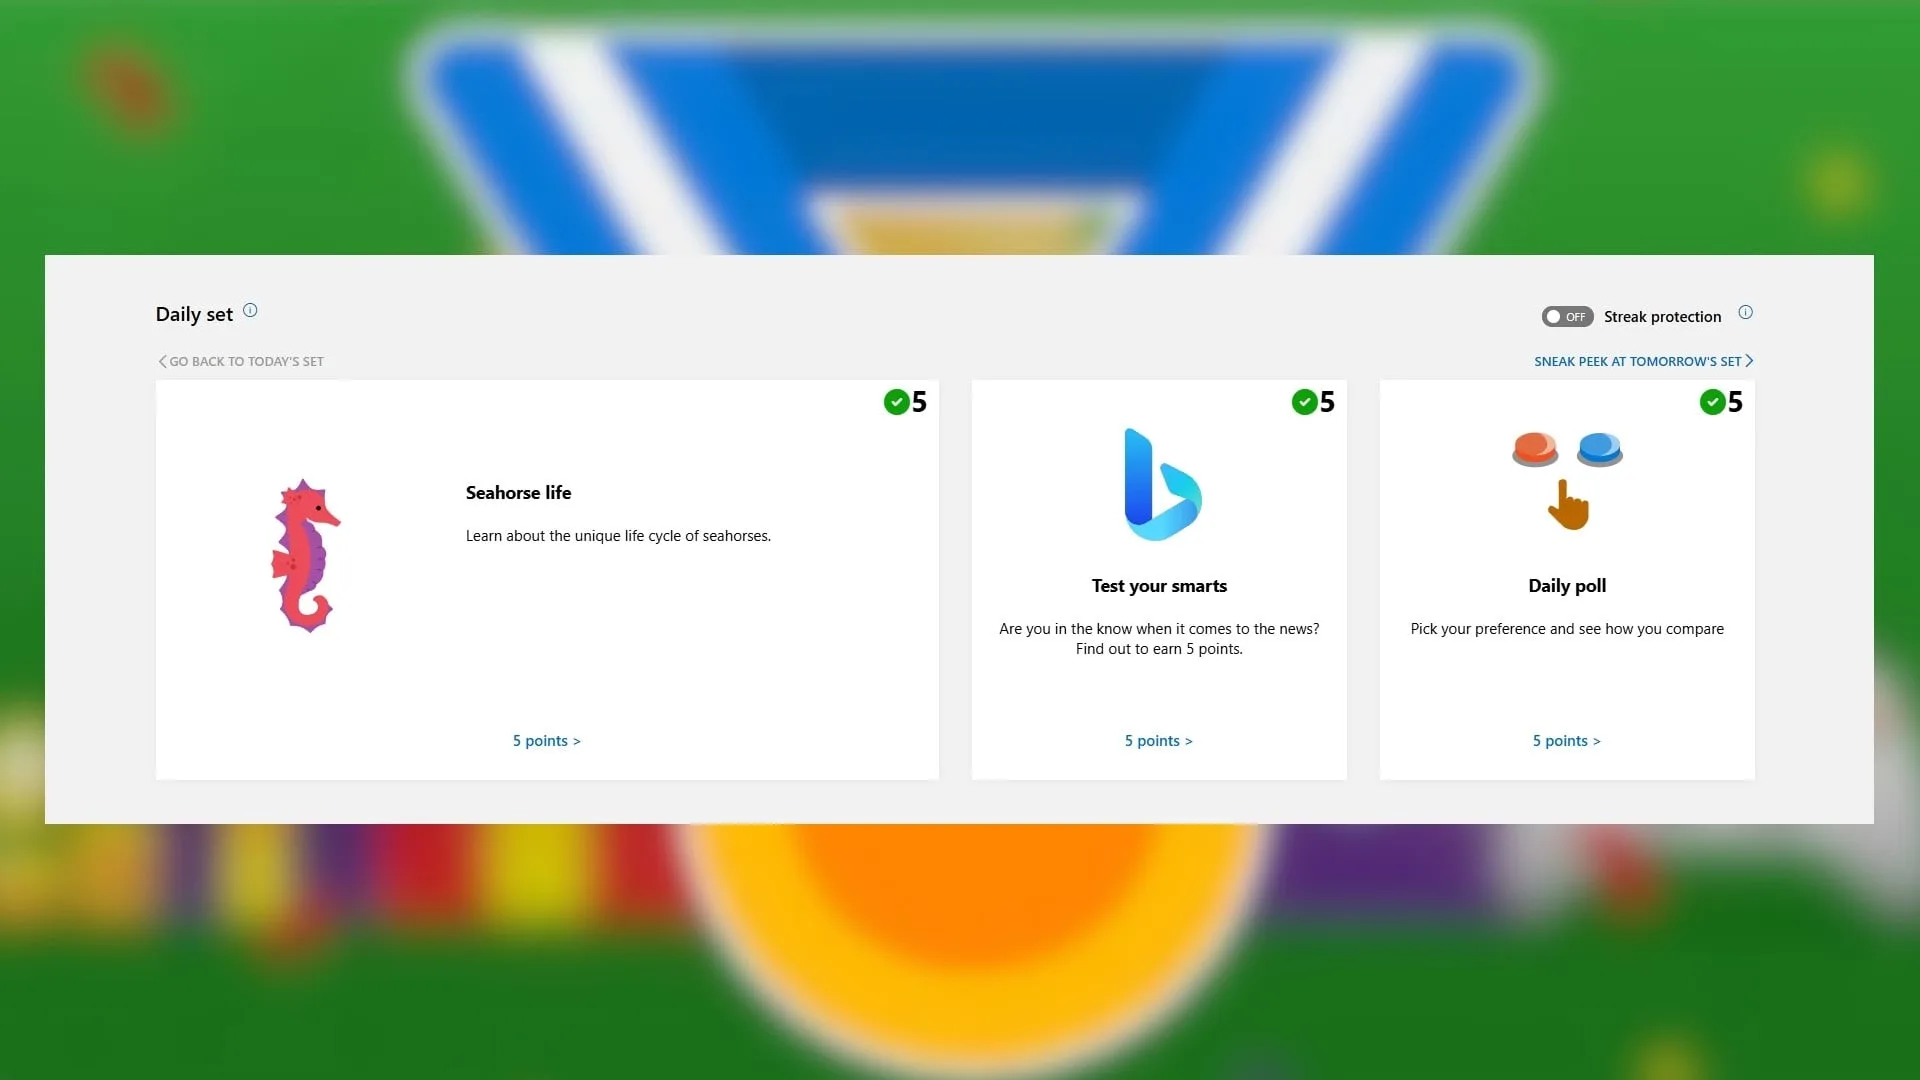Screen dimensions: 1920x1080
Task: Click the Daily set info icon
Action: [x=250, y=311]
